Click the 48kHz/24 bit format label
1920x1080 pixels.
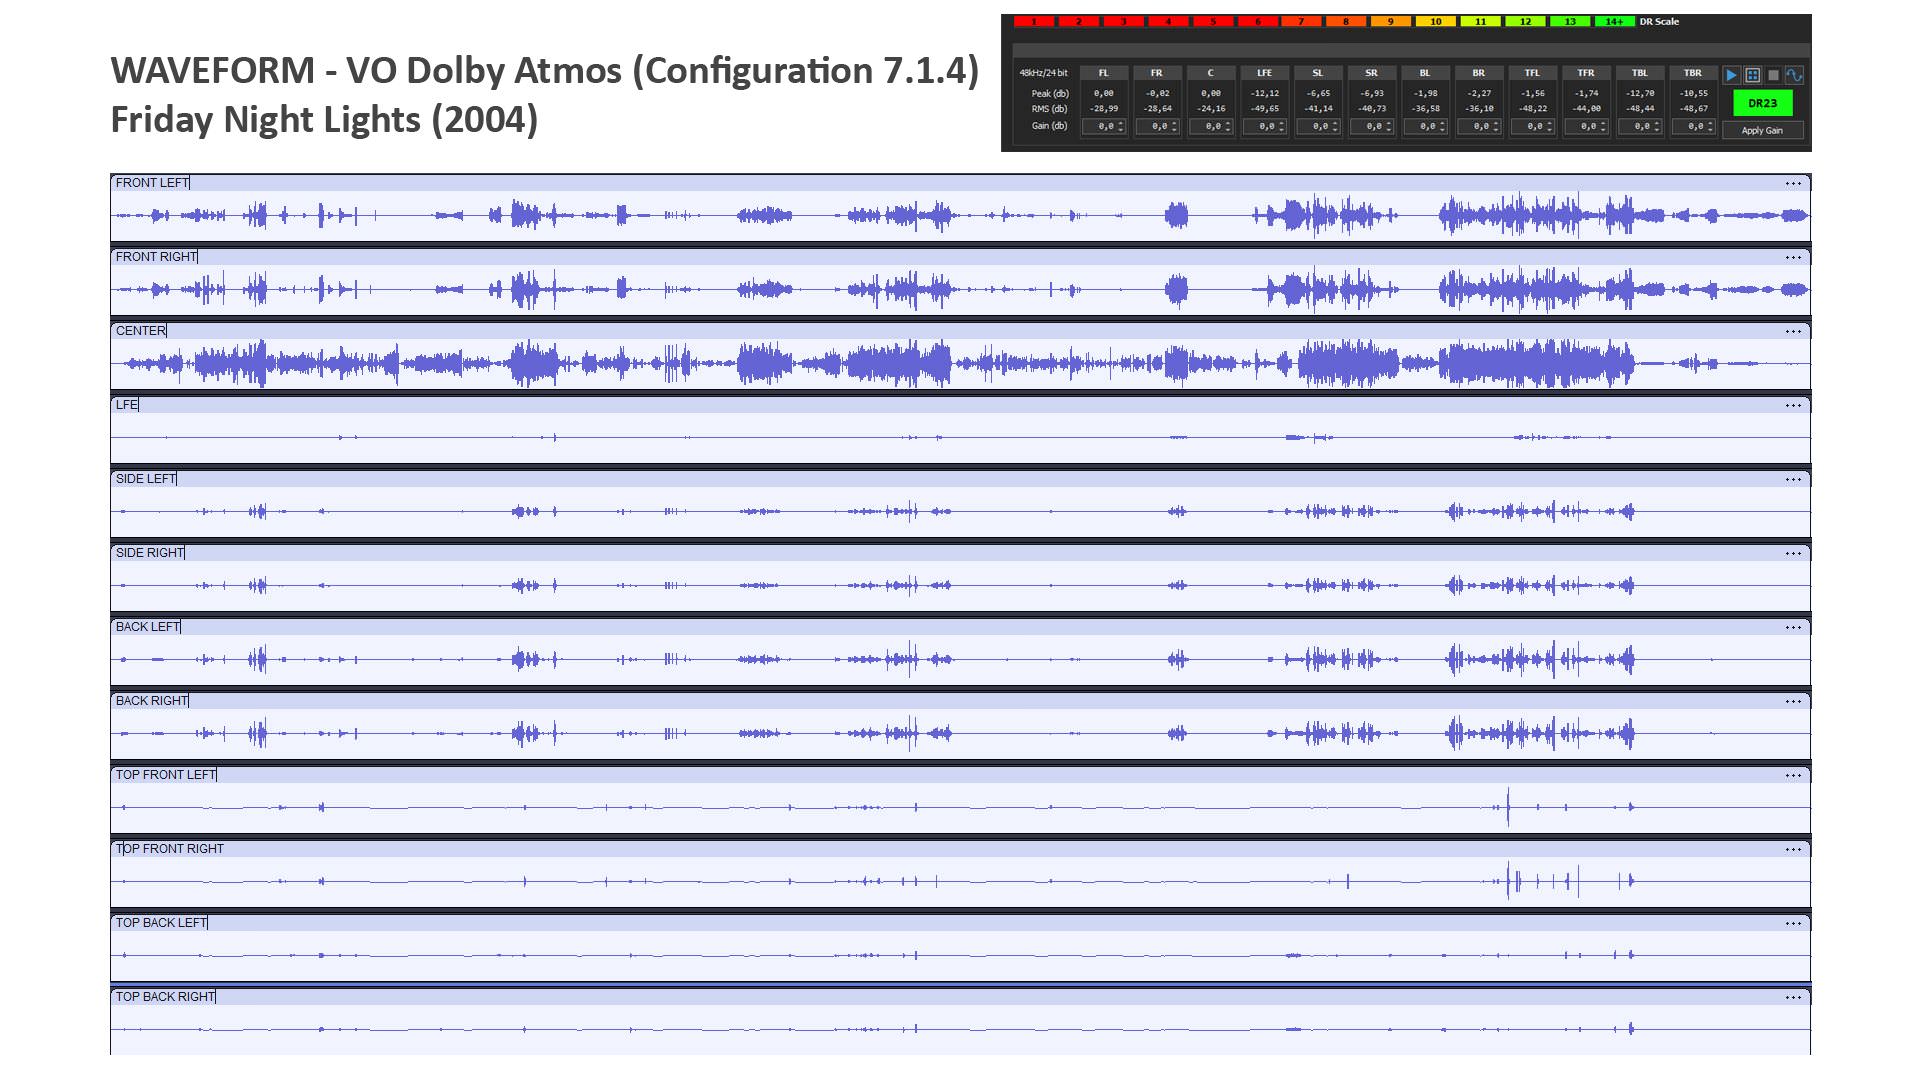pyautogui.click(x=1043, y=73)
